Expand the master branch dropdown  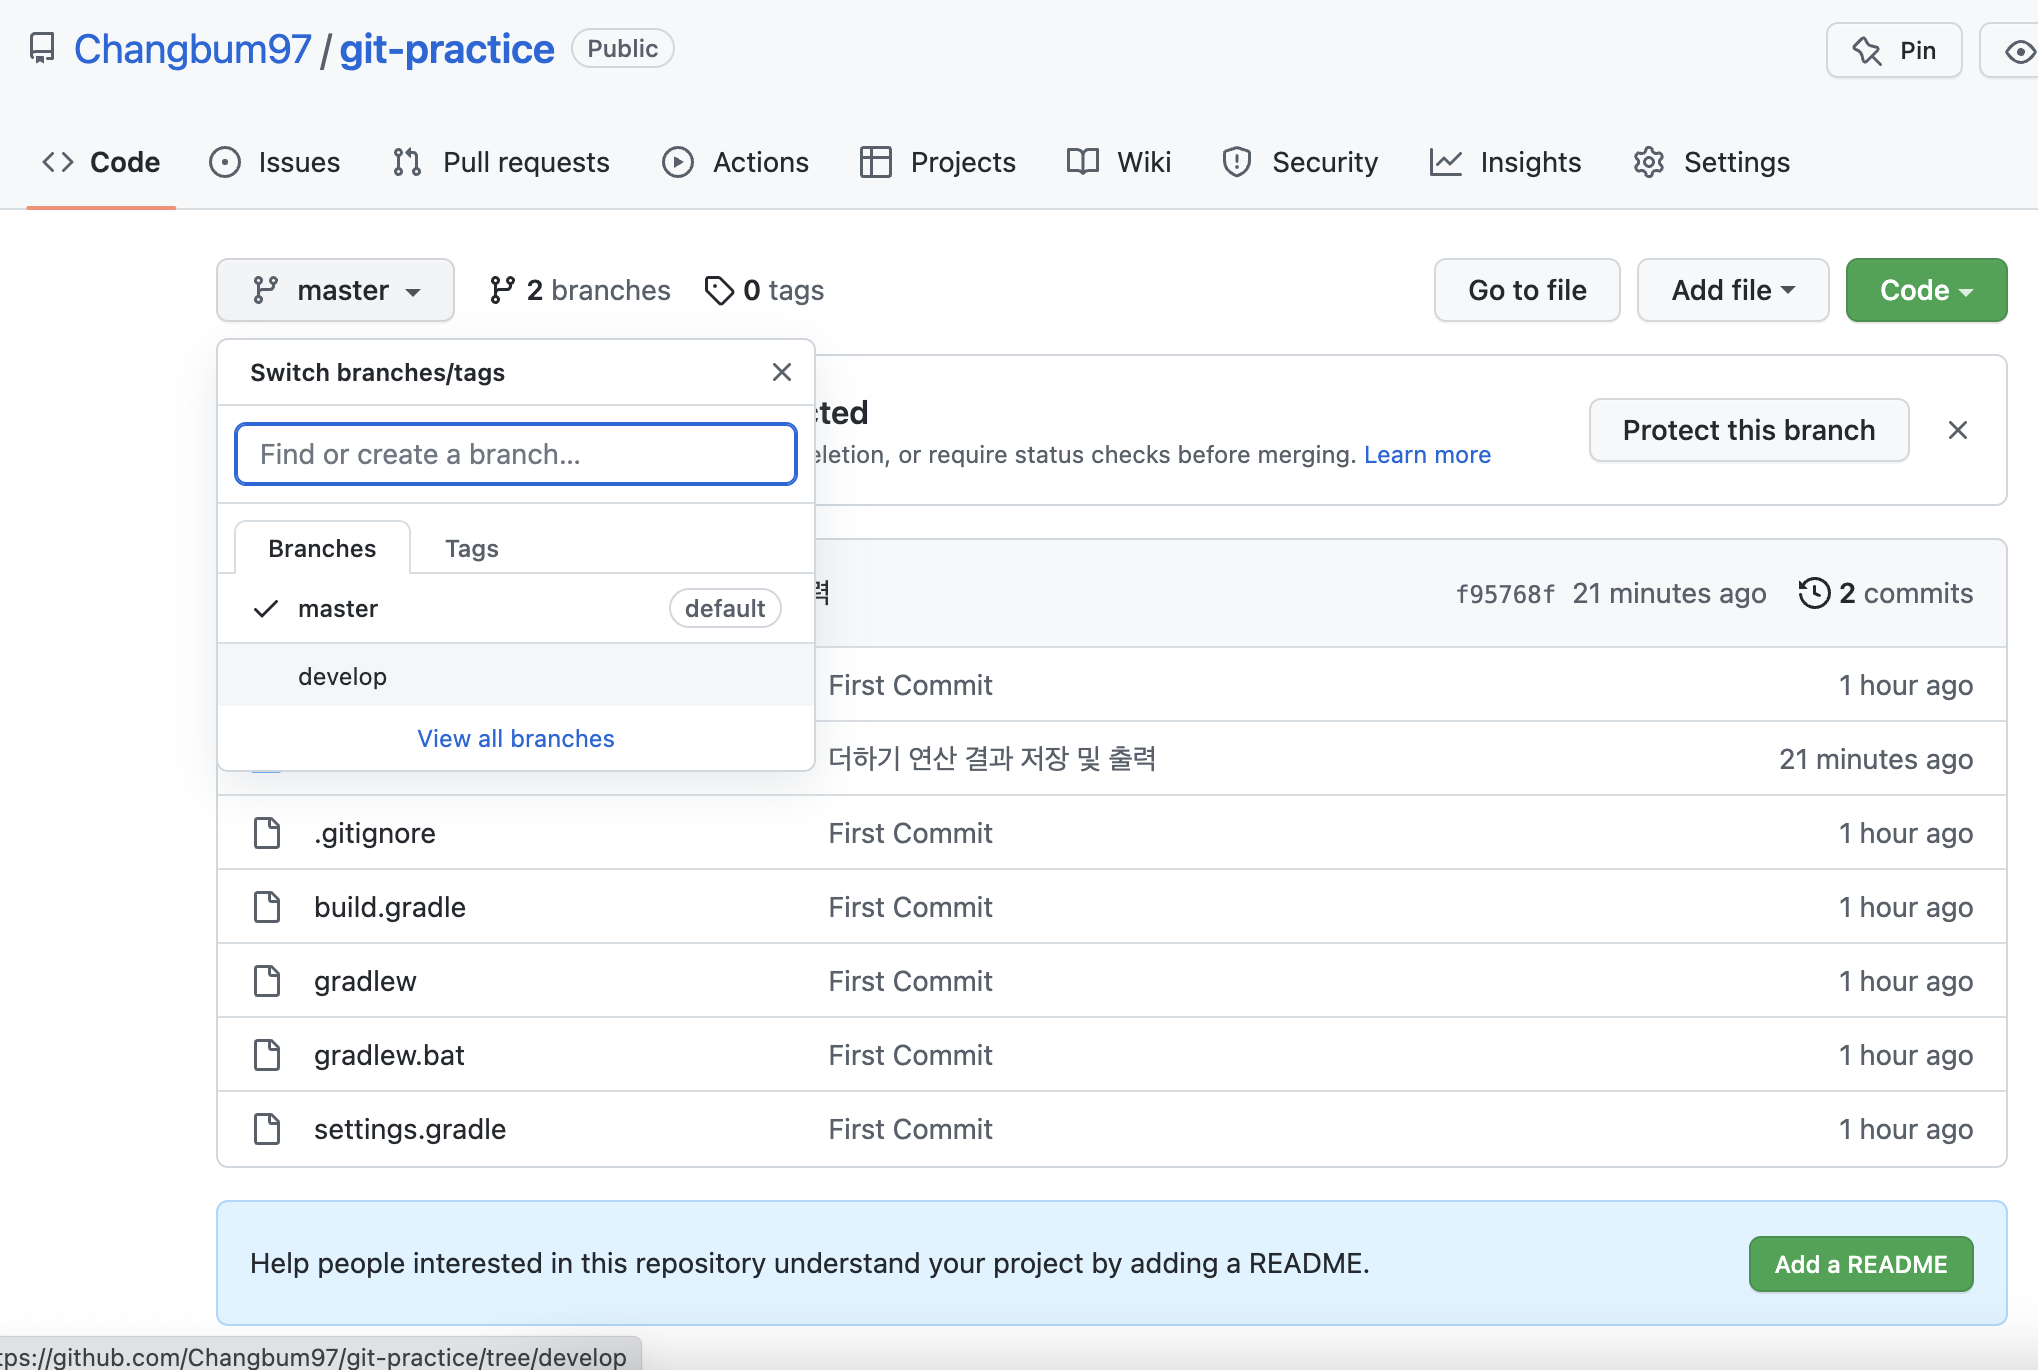tap(335, 290)
